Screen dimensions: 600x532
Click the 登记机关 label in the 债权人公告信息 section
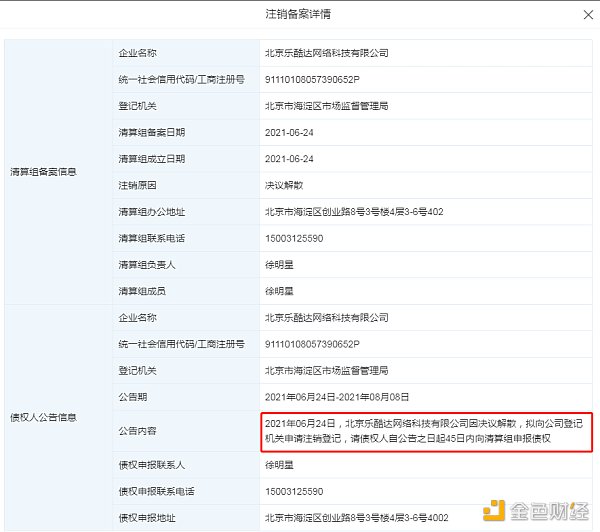pos(137,370)
